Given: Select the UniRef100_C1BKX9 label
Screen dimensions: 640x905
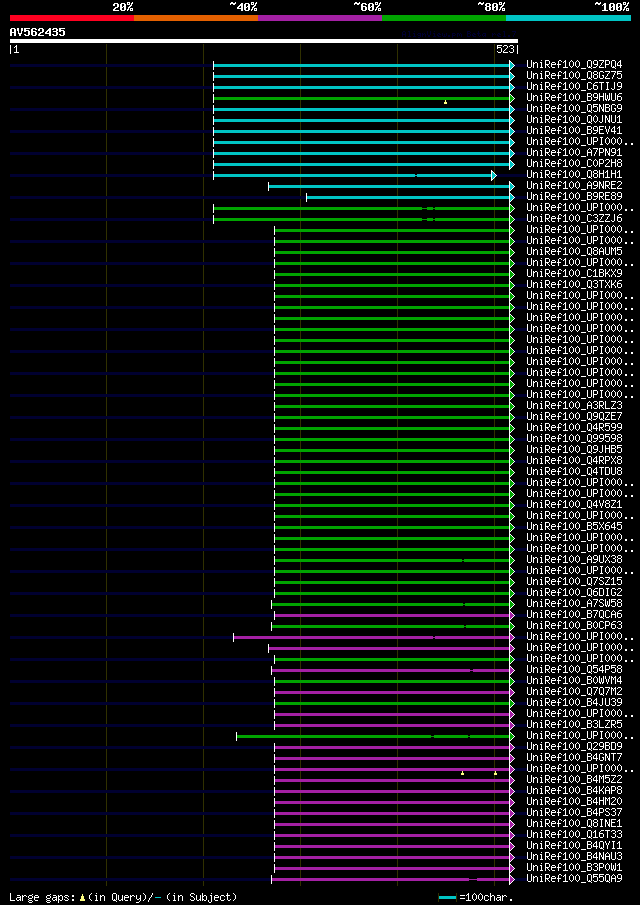Looking at the screenshot, I should click(x=574, y=274).
